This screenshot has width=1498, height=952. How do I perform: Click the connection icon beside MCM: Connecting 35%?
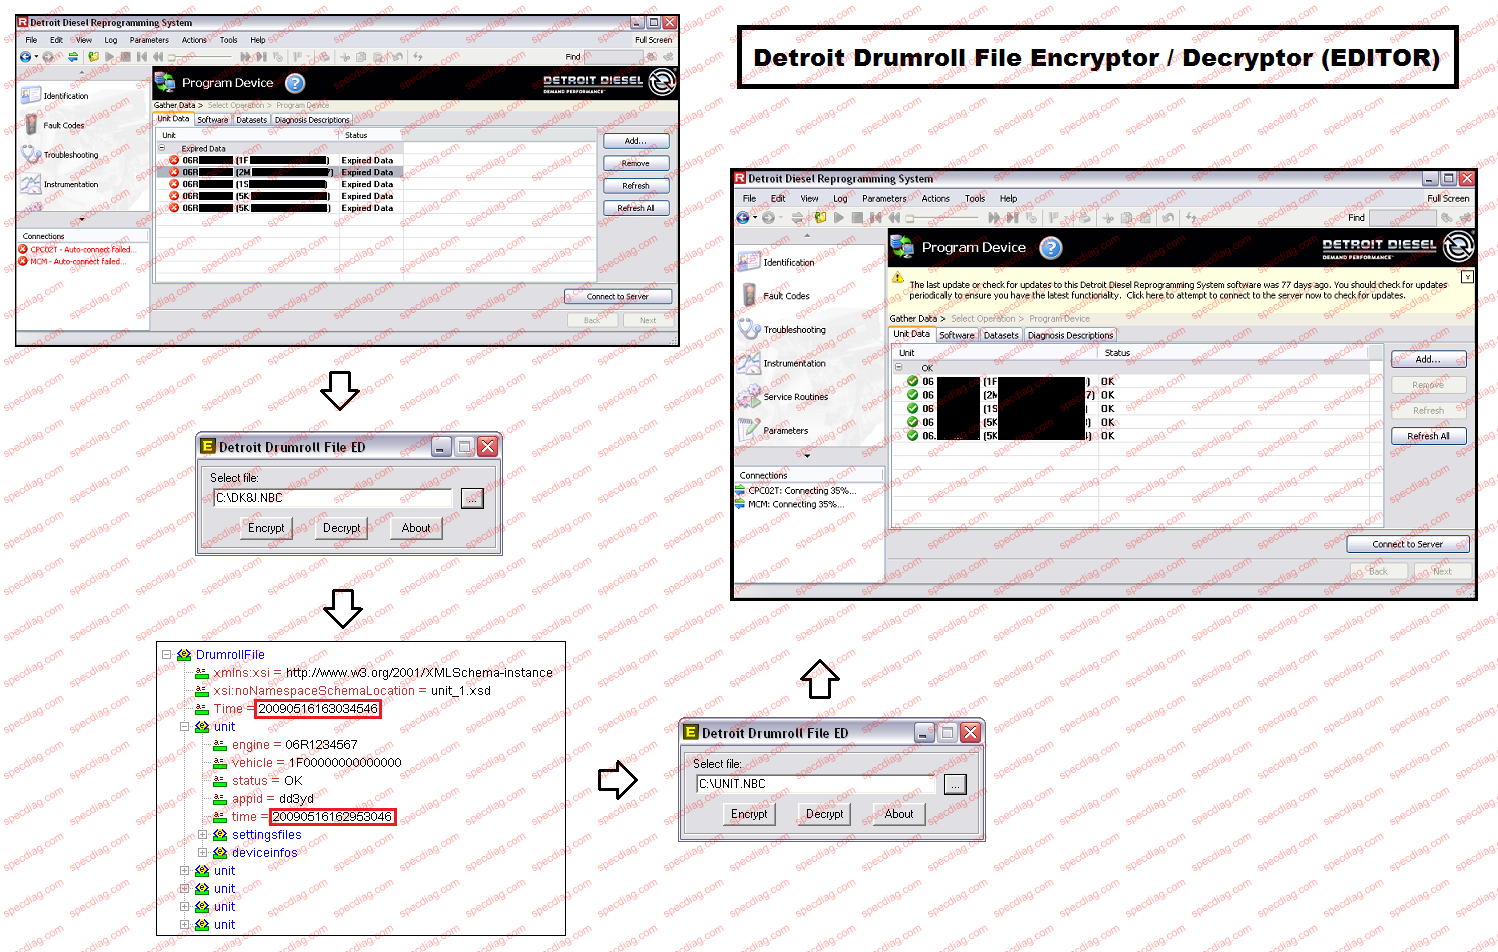pos(740,504)
